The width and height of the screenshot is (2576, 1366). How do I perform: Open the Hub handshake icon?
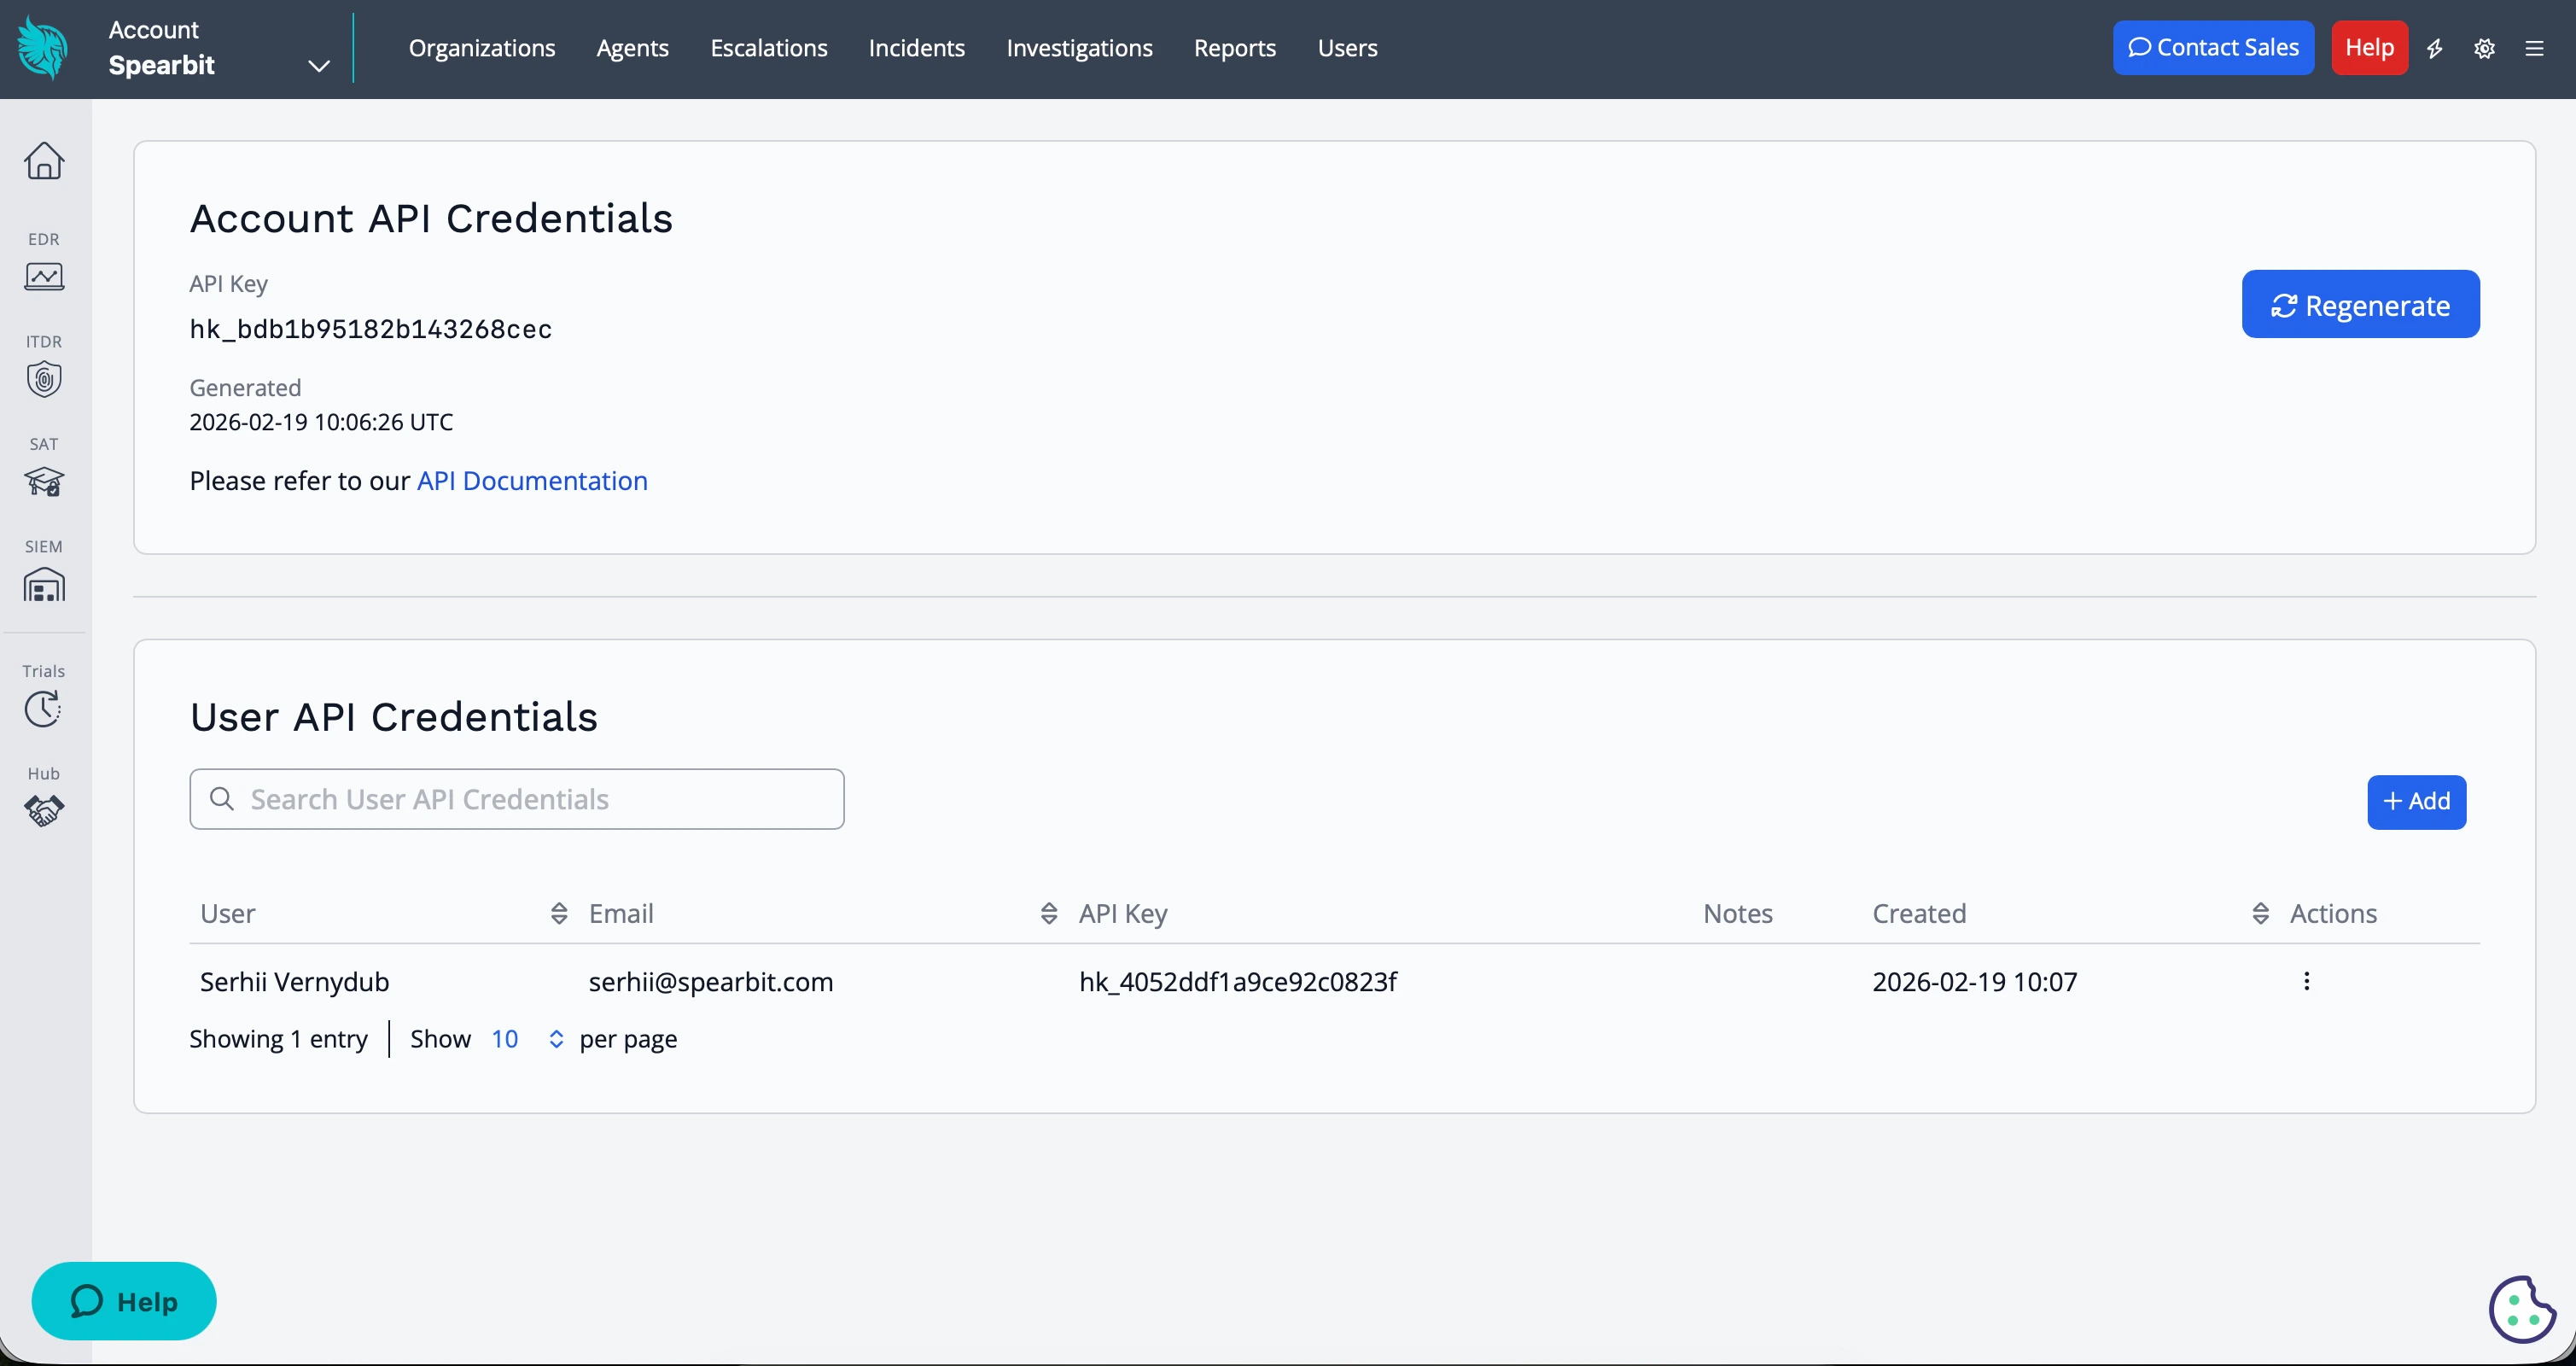[x=44, y=811]
